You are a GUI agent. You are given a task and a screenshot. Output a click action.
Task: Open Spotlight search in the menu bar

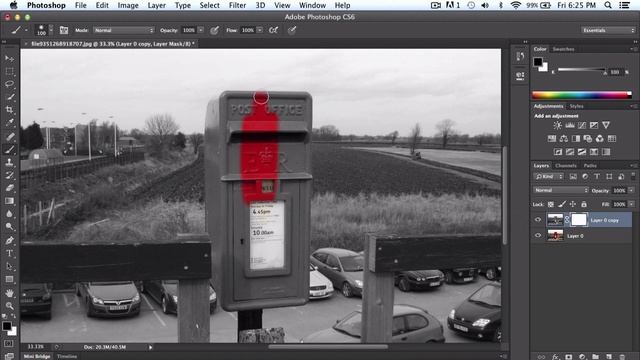(x=608, y=5)
